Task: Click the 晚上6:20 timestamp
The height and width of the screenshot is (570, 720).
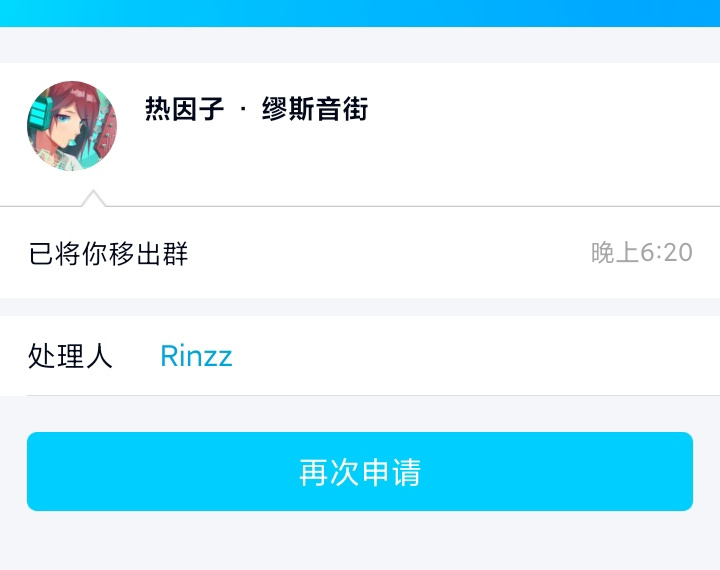Action: (x=641, y=253)
